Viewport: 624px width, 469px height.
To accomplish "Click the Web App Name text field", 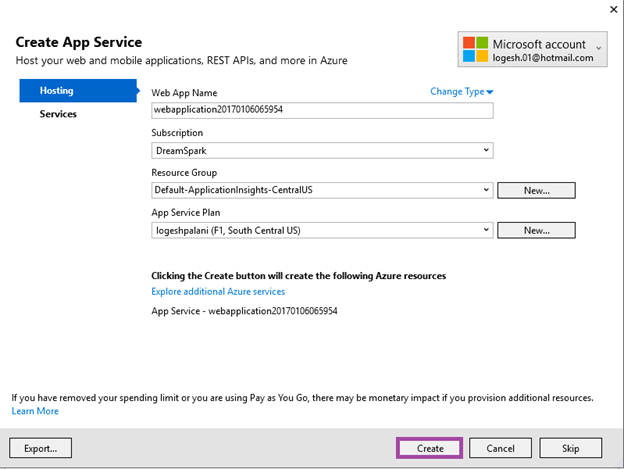I will point(322,110).
